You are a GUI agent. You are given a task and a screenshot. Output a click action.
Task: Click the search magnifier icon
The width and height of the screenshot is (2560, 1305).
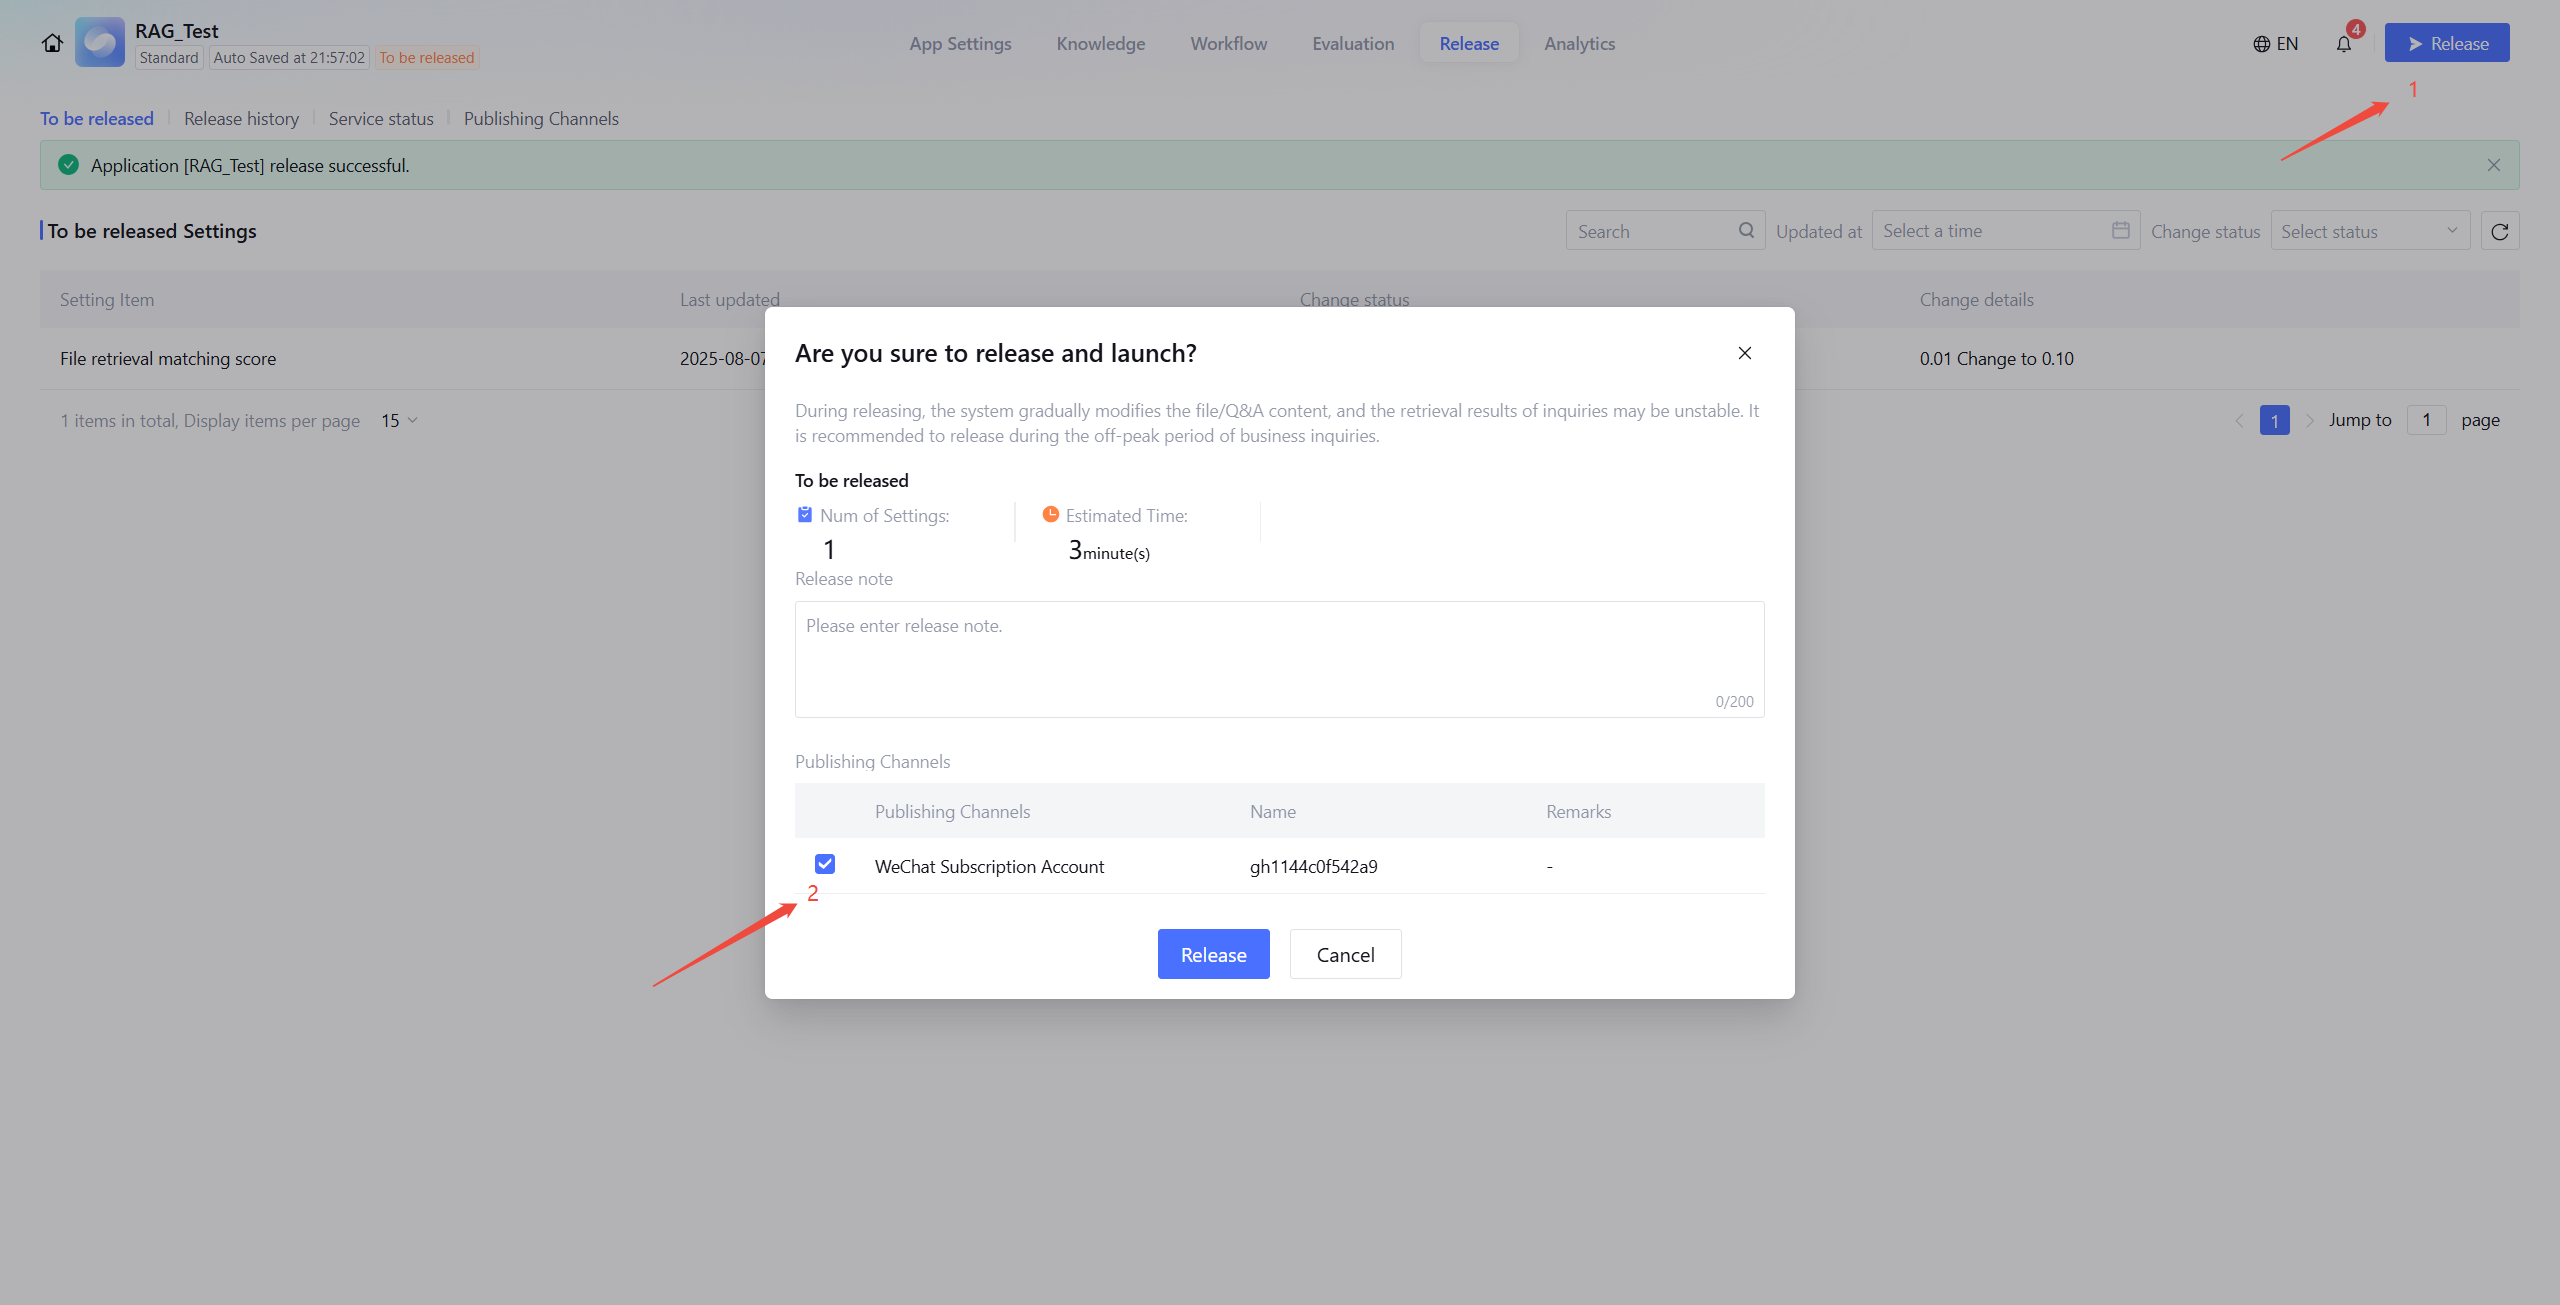pyautogui.click(x=1746, y=231)
